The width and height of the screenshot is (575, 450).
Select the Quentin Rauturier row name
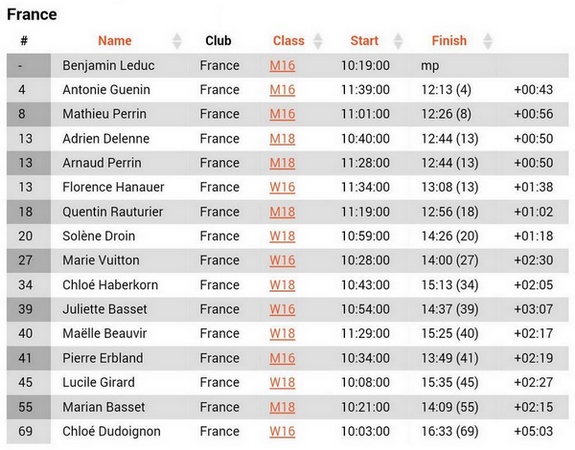pyautogui.click(x=113, y=212)
